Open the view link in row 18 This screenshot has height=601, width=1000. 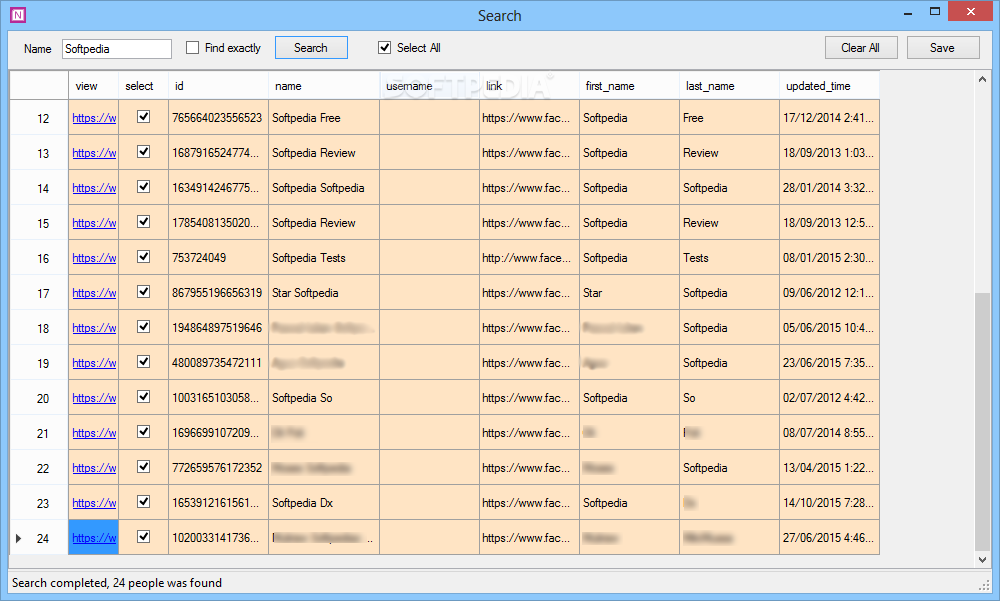click(94, 329)
